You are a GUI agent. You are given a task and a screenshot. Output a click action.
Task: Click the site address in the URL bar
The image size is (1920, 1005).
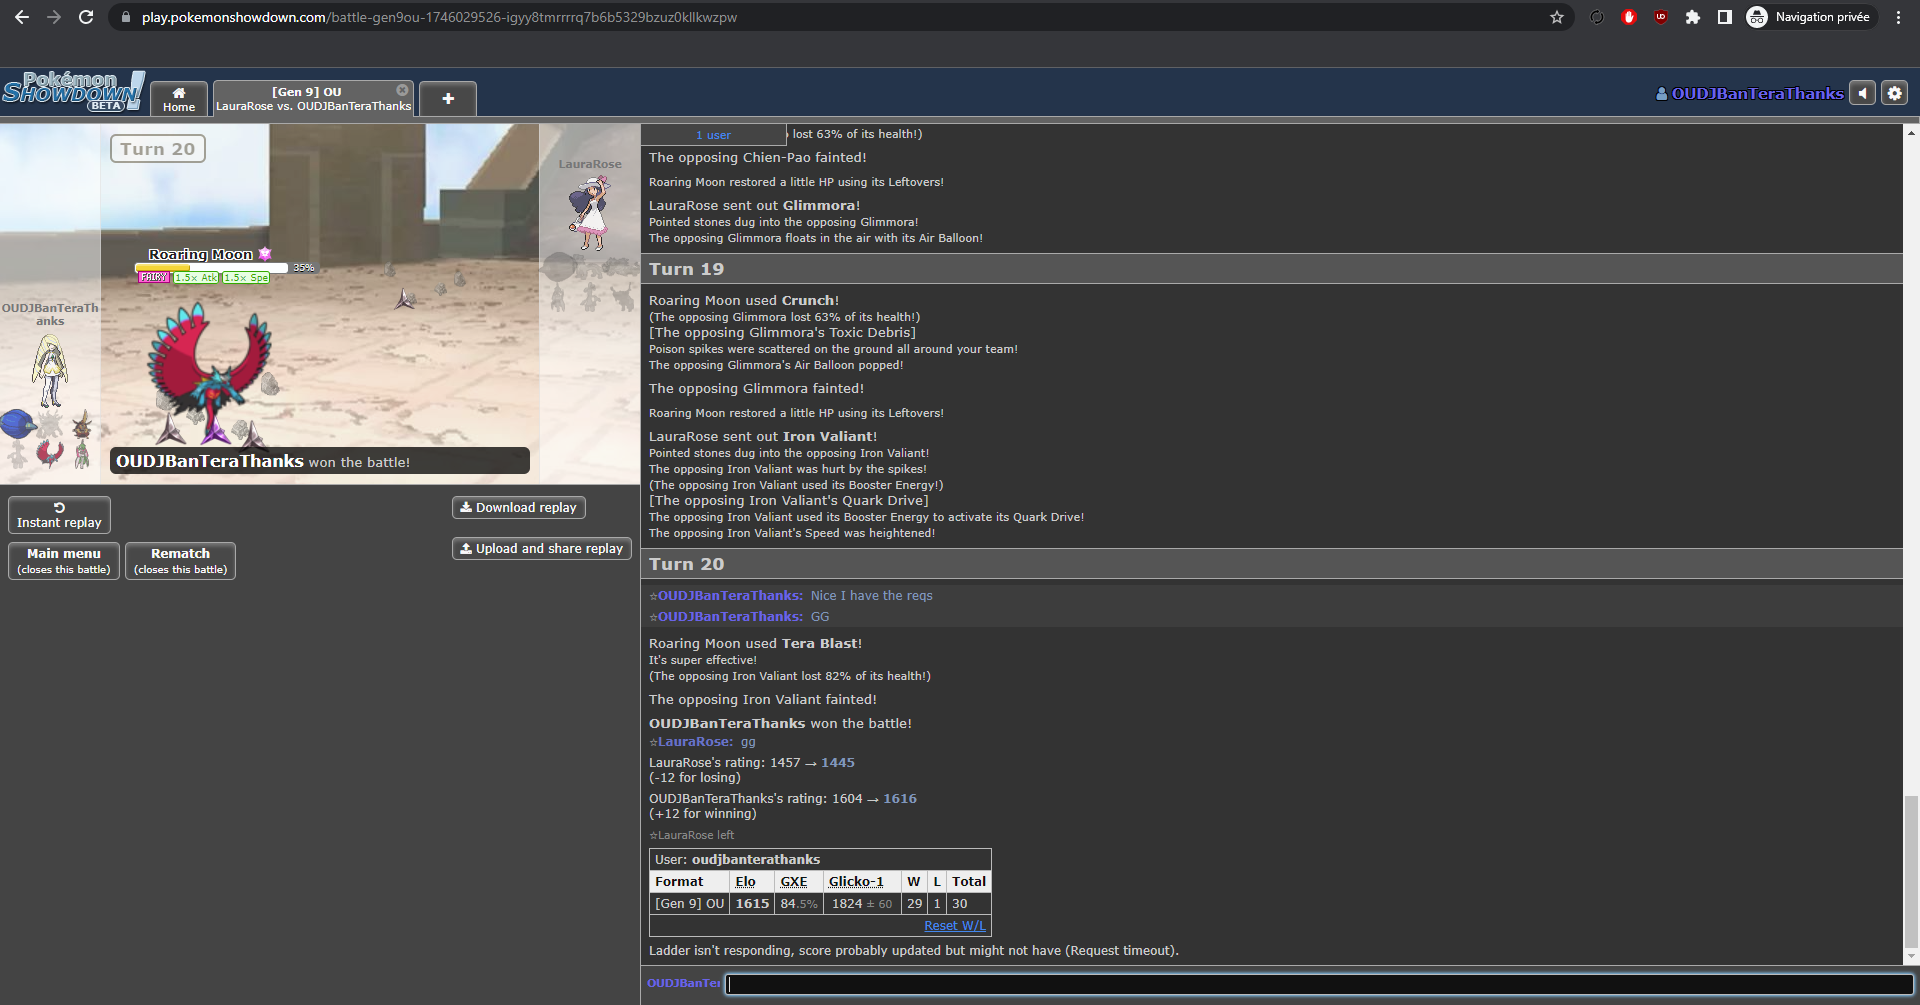439,17
